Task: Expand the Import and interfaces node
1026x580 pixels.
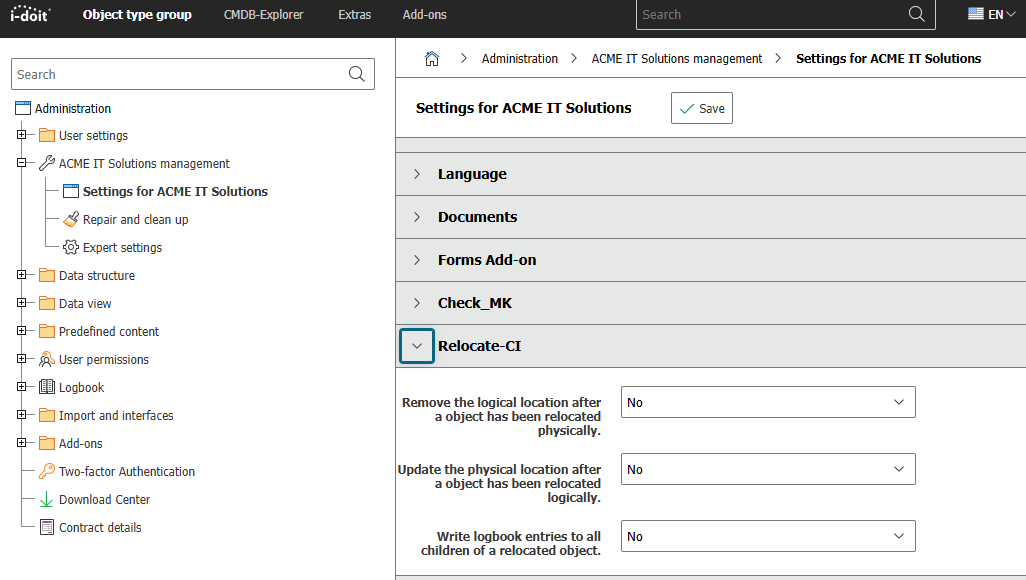Action: 22,415
